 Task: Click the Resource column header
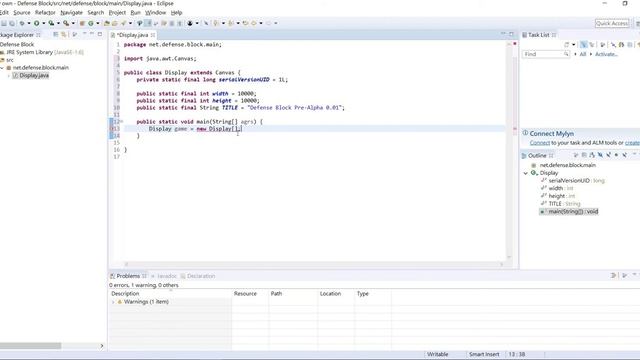[x=250, y=293]
